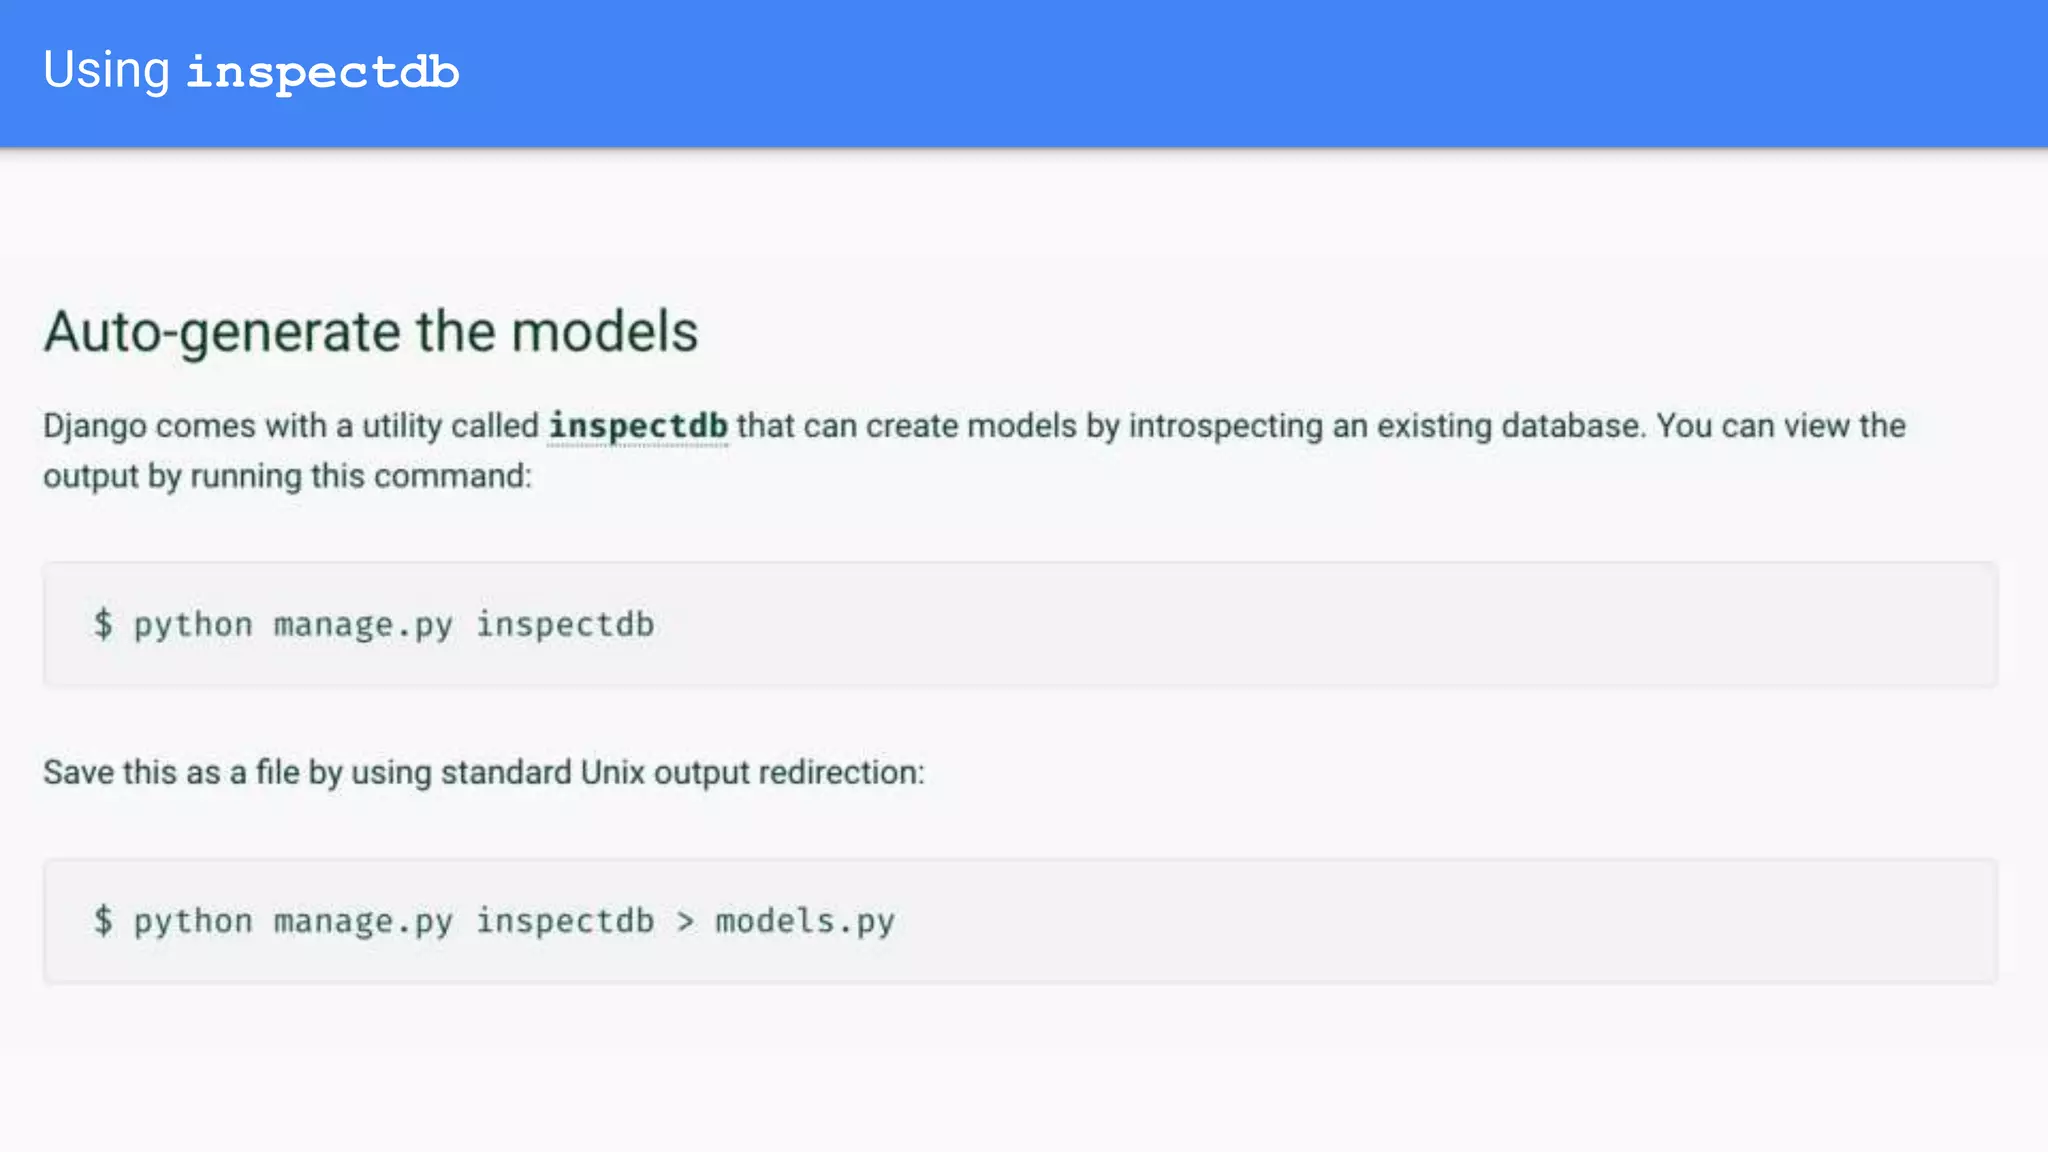Screen dimensions: 2048x1152
Task: Click "inspectdb" in the first code block
Action: tap(565, 625)
